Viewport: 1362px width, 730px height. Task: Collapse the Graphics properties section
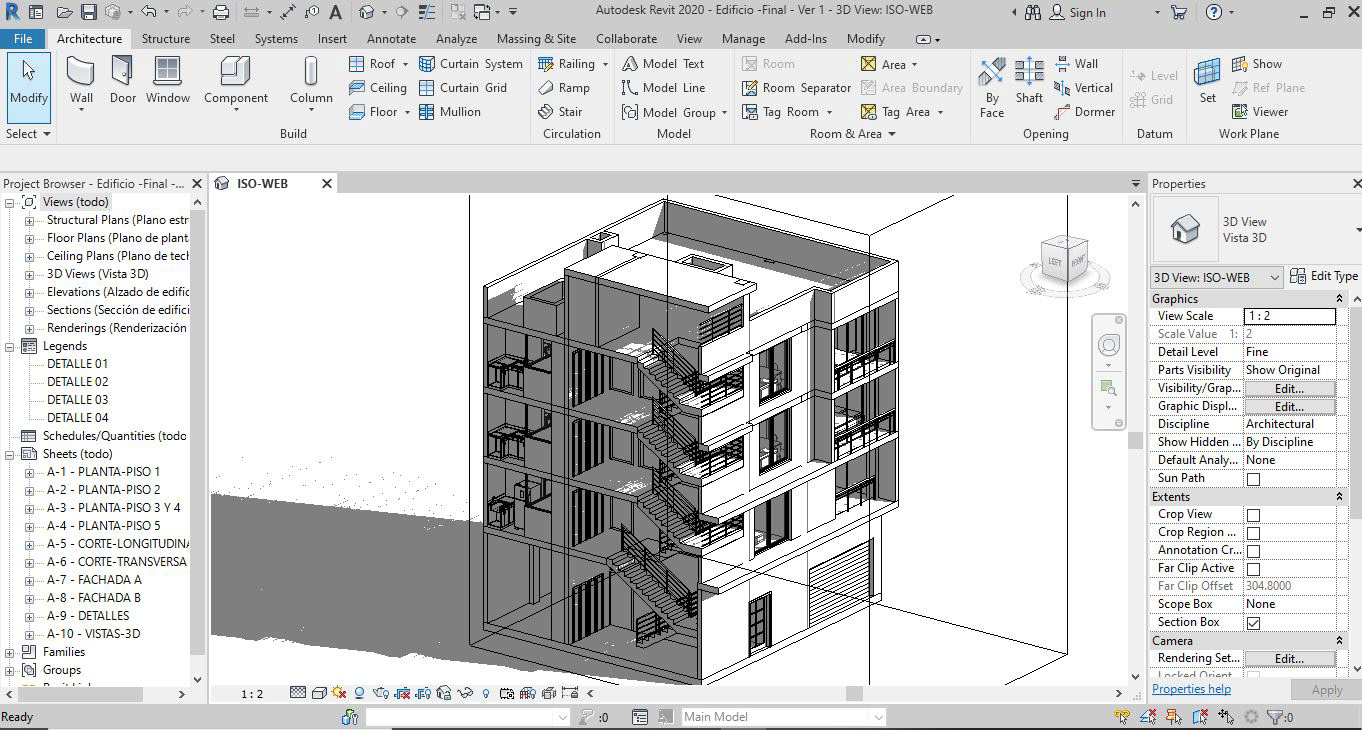pyautogui.click(x=1339, y=299)
